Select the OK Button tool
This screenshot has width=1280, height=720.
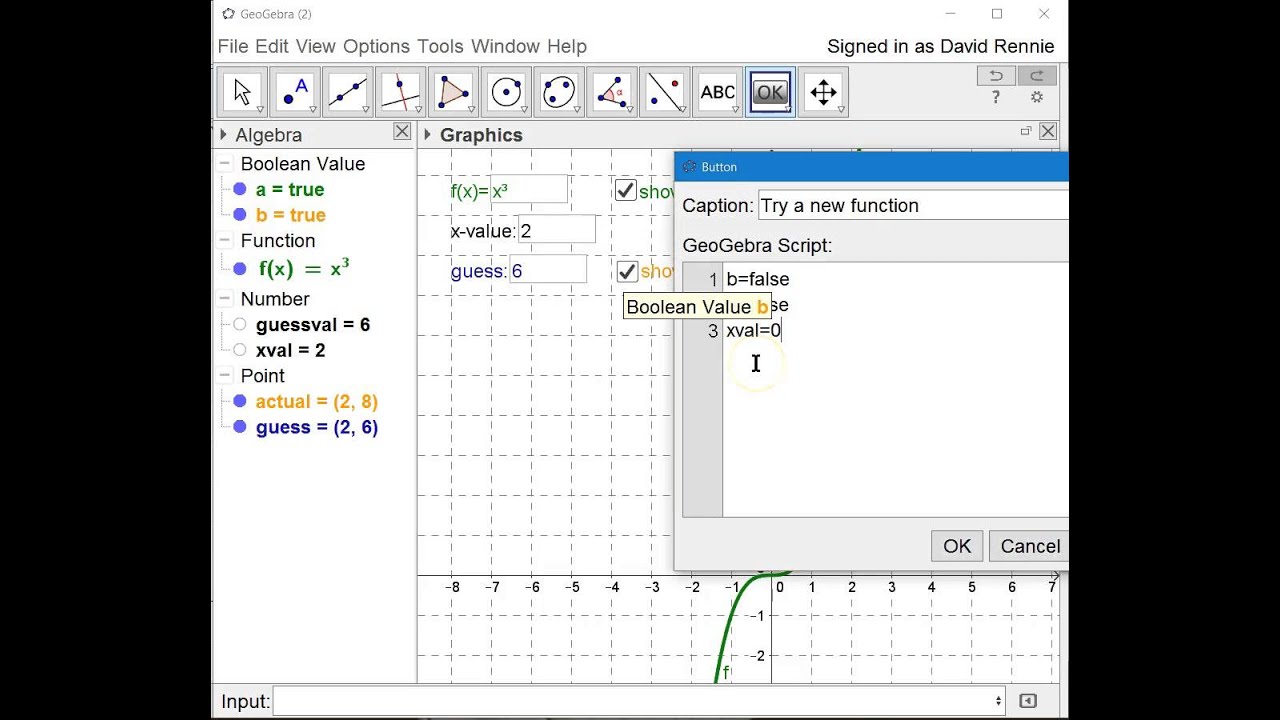click(770, 93)
